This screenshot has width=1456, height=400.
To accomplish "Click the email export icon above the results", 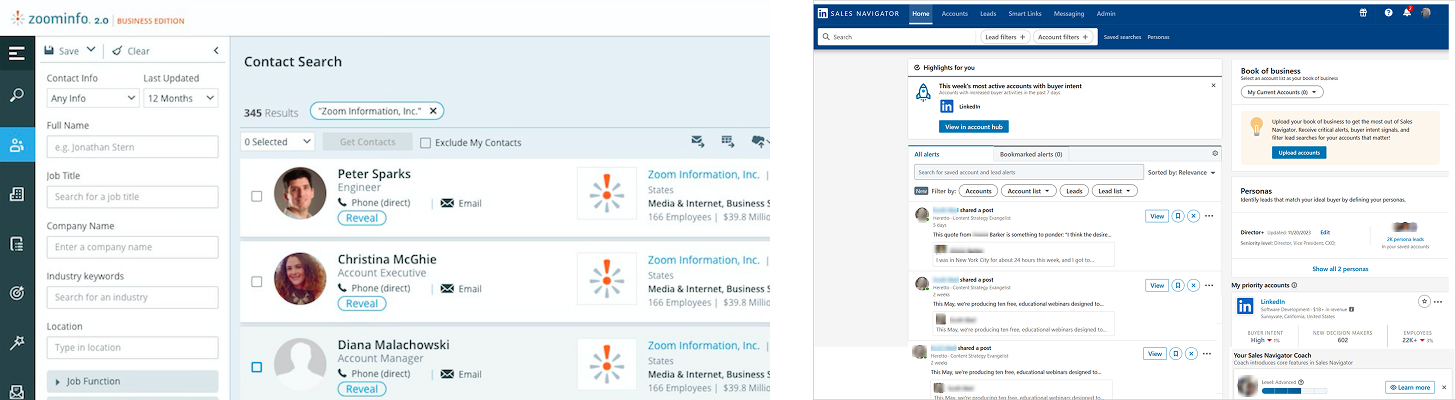I will coord(698,142).
